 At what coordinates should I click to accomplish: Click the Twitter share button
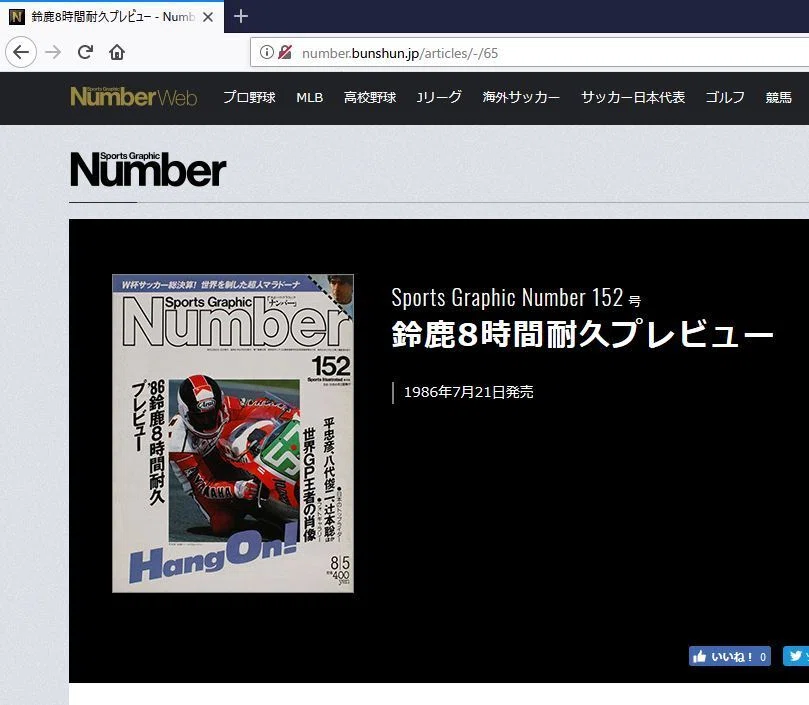pos(796,656)
